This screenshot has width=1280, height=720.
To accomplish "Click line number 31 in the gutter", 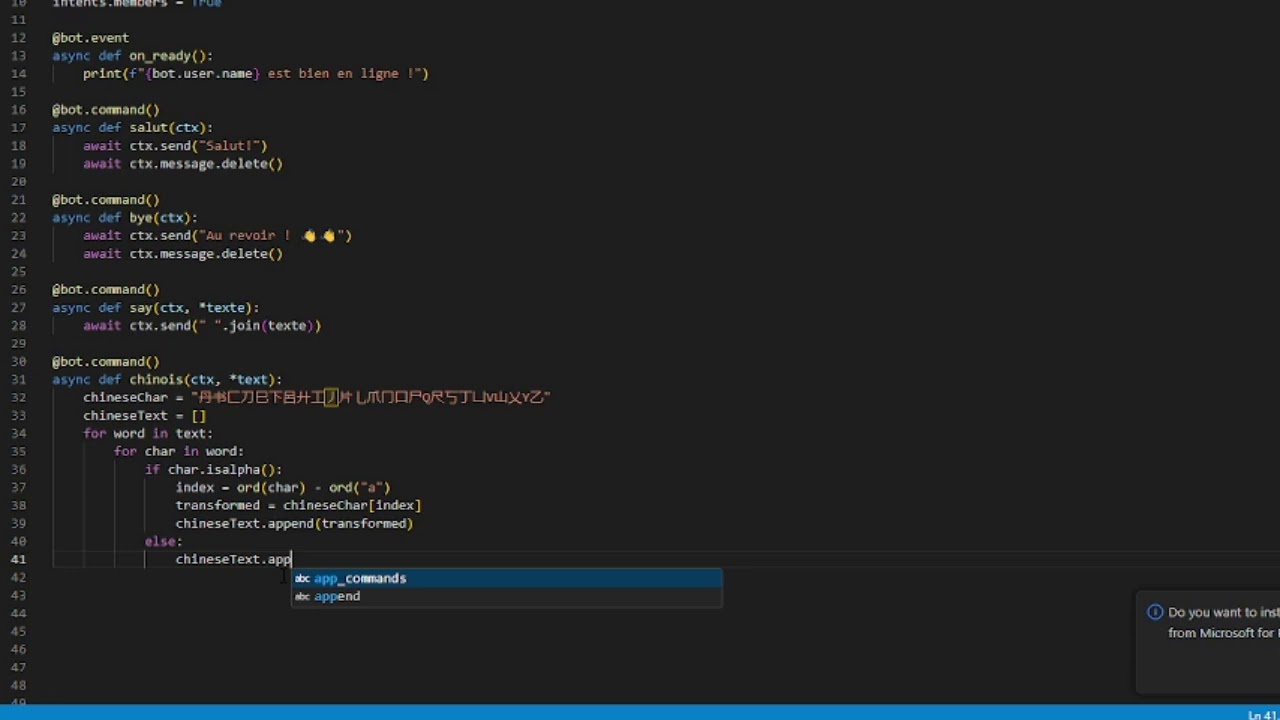I will 18,379.
